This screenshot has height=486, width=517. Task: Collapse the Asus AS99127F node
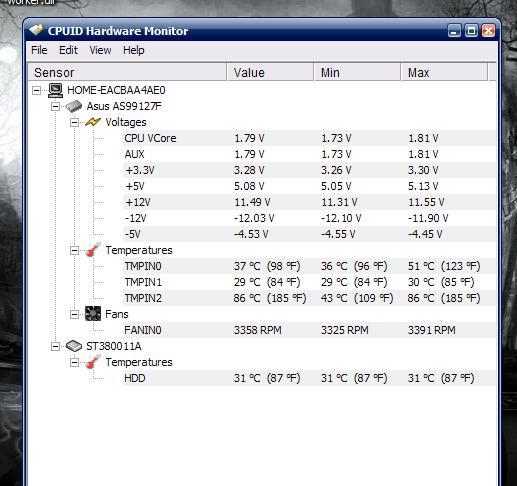pos(55,106)
